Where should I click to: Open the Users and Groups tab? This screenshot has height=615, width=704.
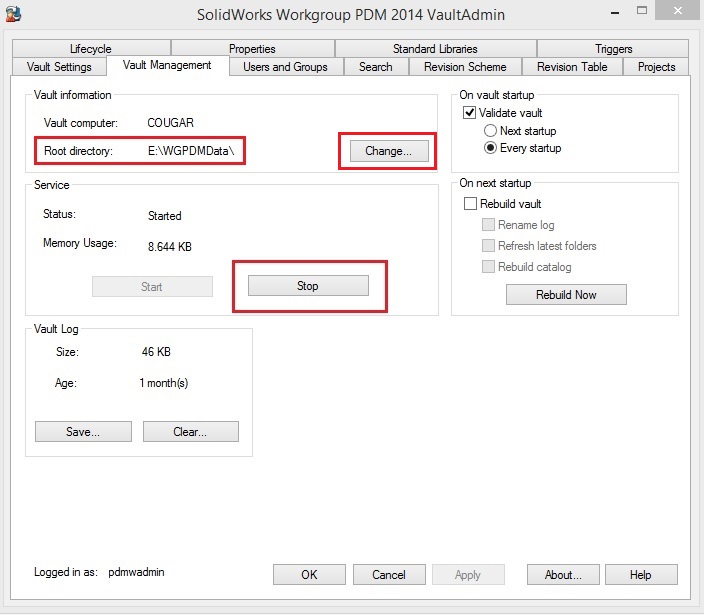(x=285, y=67)
